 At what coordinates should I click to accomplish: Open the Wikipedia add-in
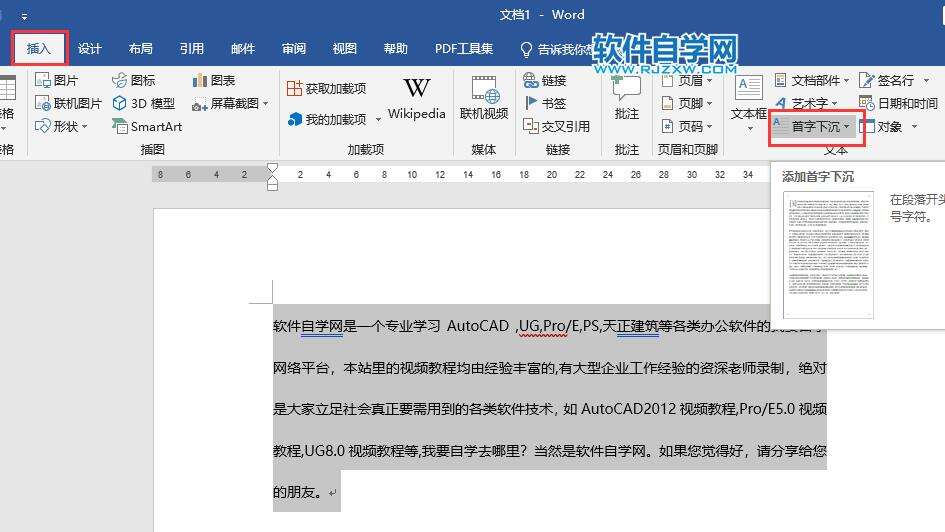(x=416, y=99)
